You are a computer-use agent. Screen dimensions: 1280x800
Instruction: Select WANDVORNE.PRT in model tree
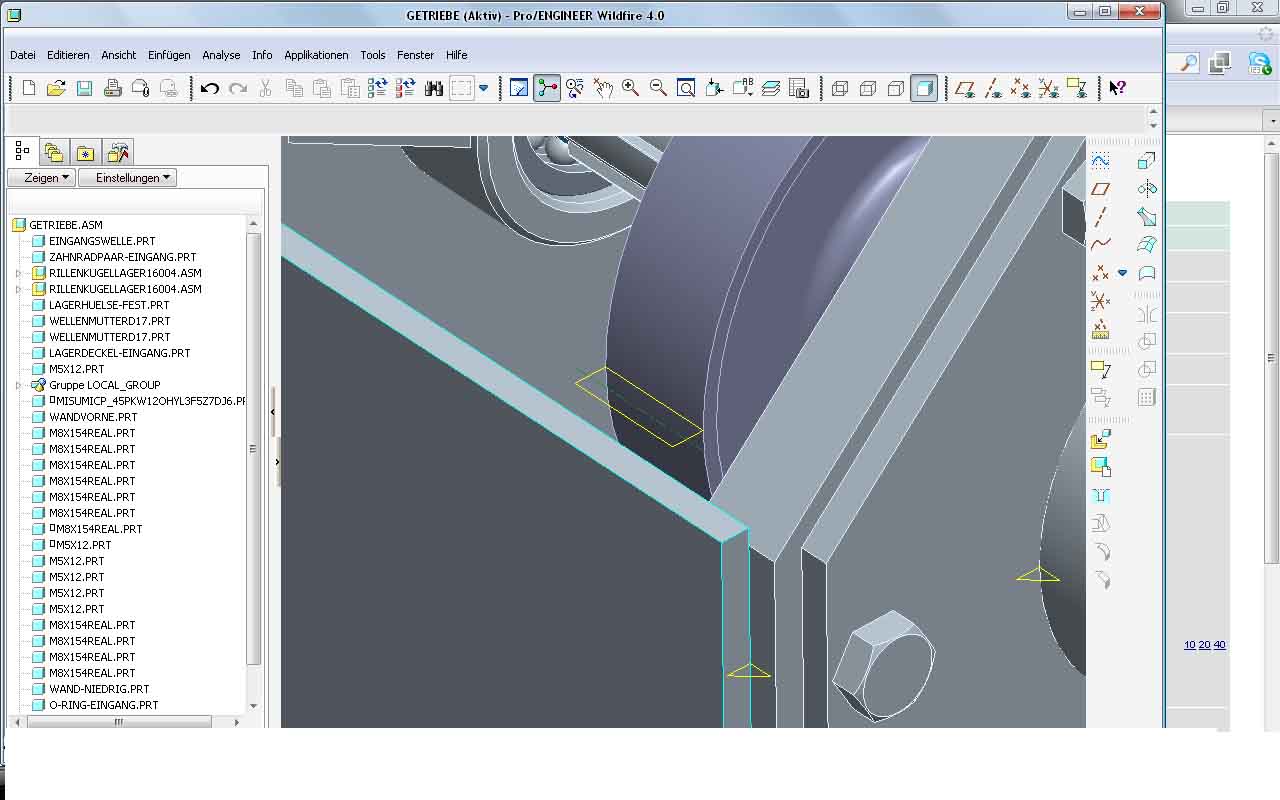point(93,417)
